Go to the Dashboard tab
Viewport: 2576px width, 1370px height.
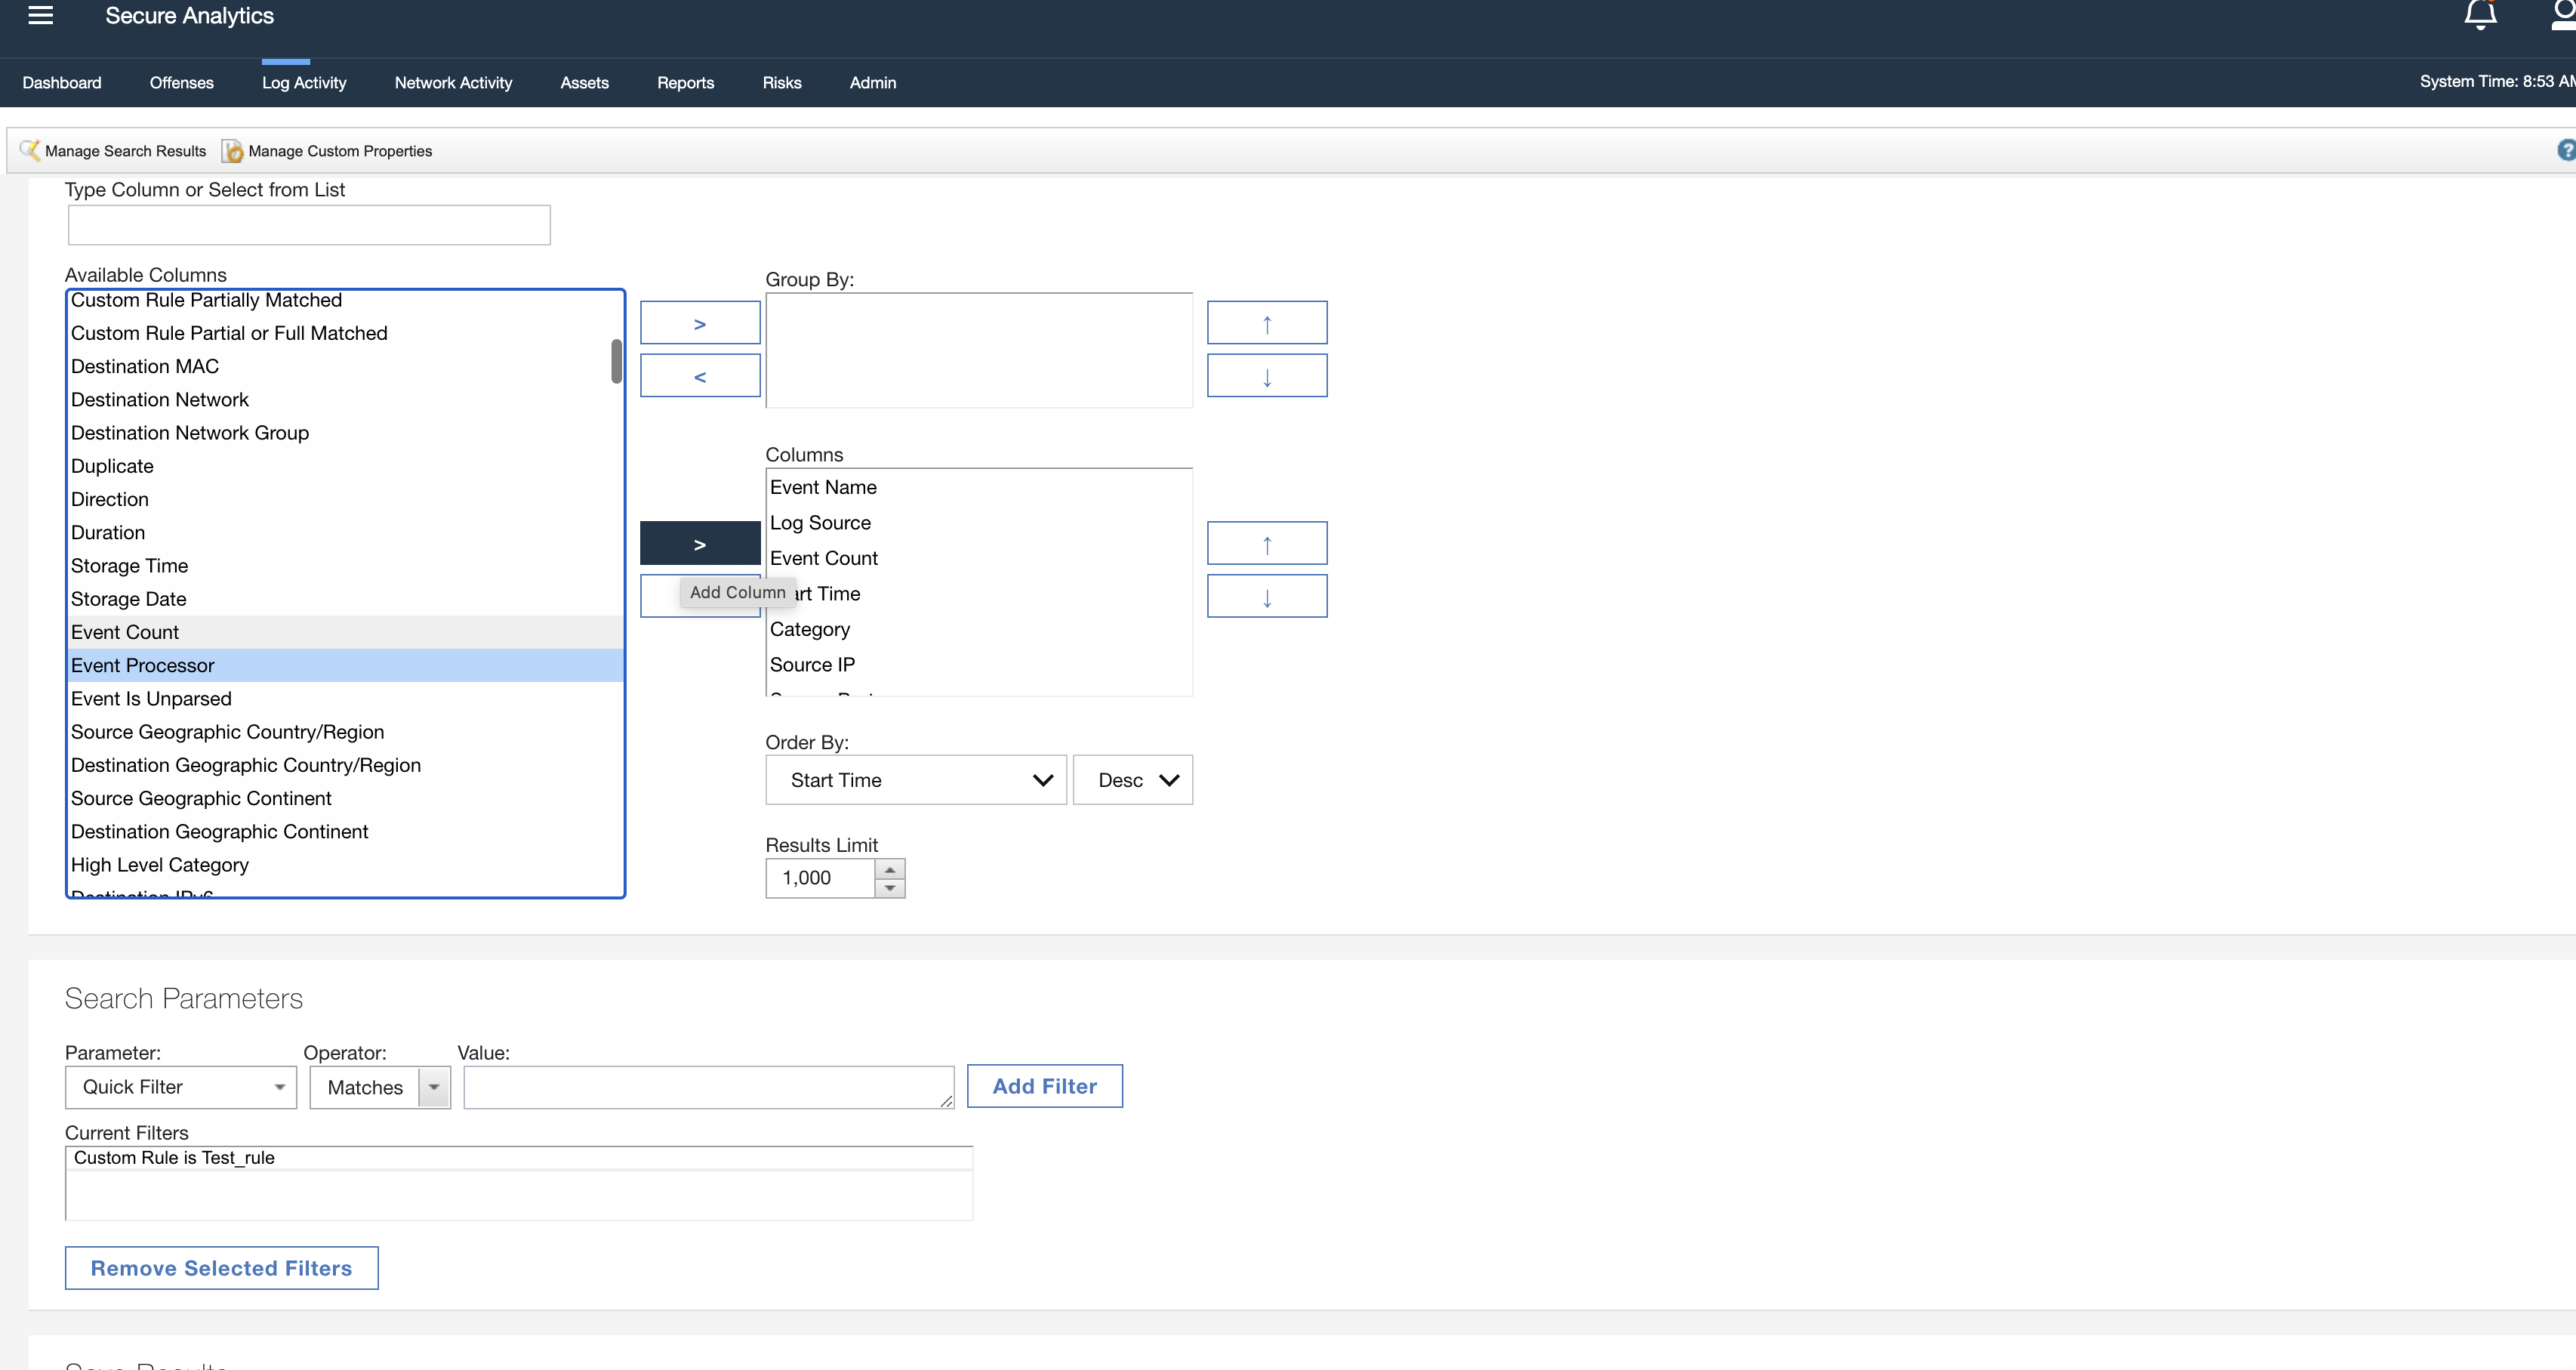click(62, 83)
